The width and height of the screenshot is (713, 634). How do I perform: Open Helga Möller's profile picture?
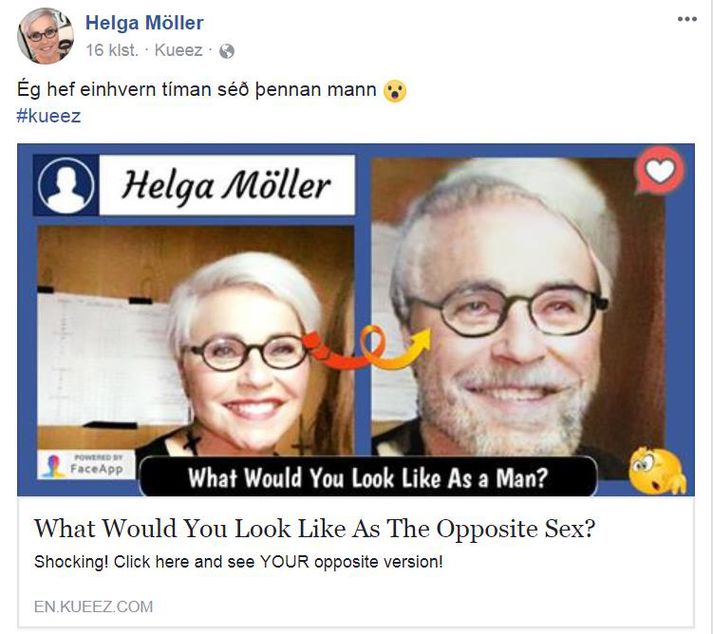pos(45,35)
